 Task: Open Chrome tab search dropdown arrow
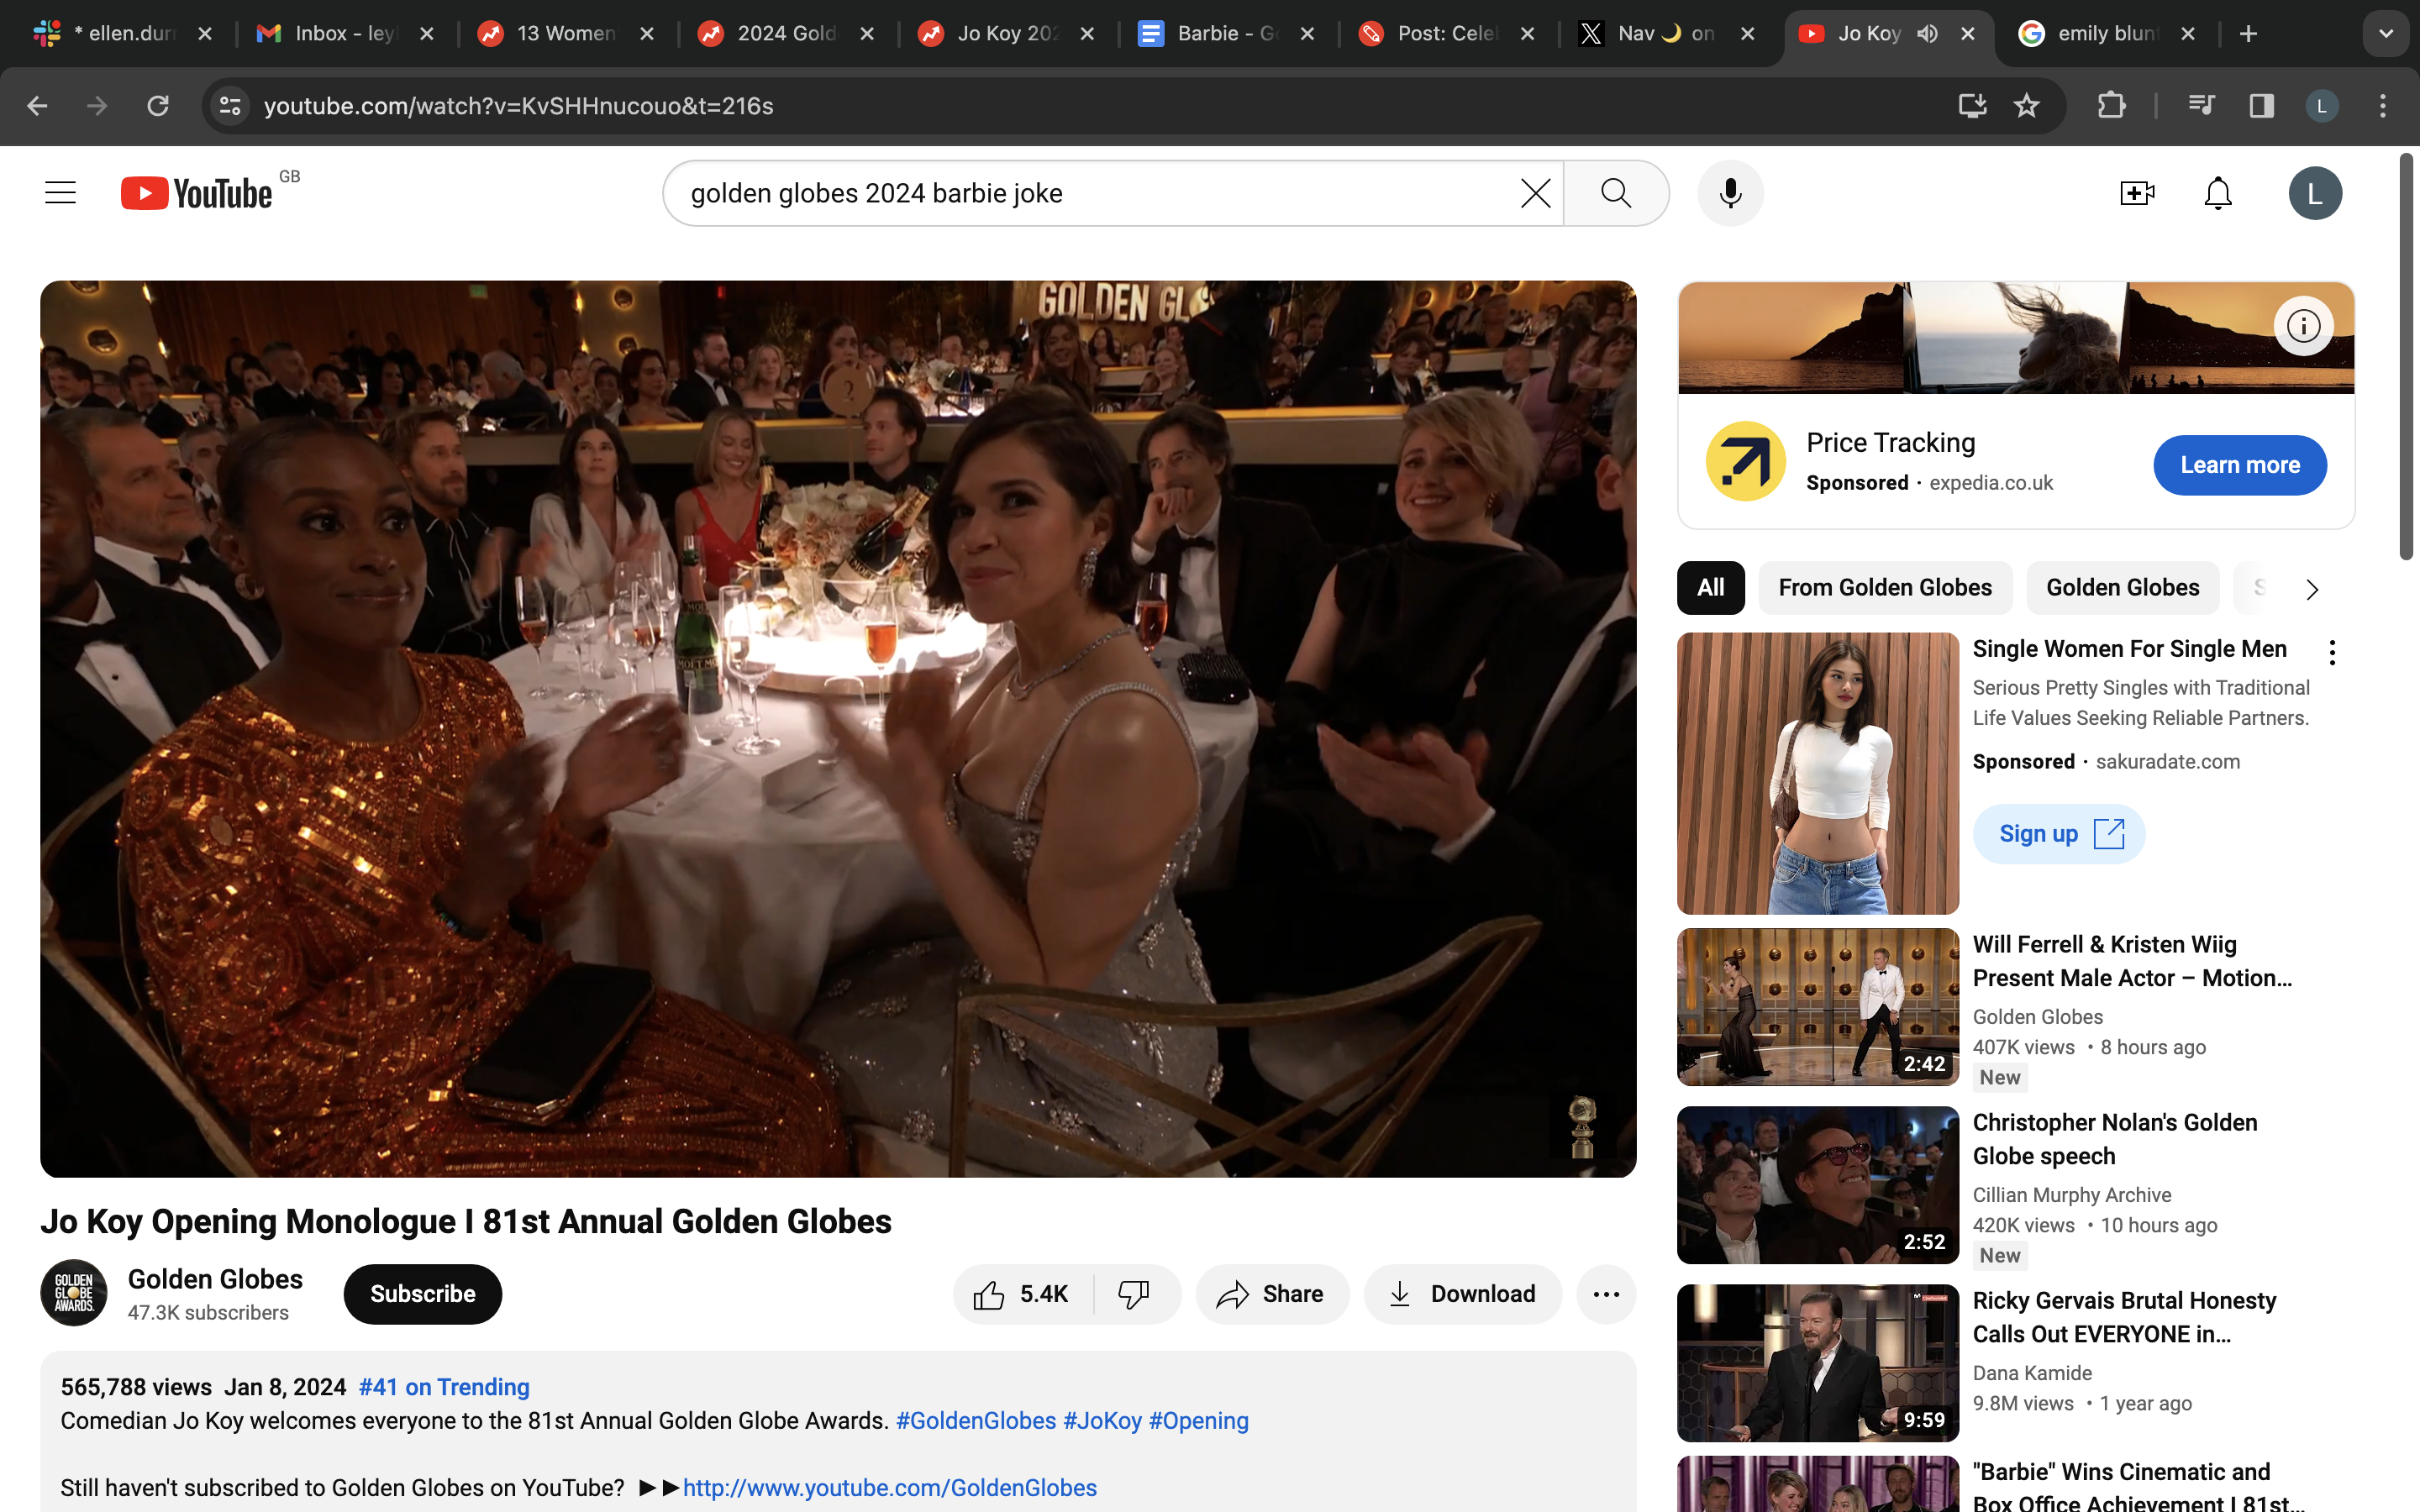point(2385,34)
